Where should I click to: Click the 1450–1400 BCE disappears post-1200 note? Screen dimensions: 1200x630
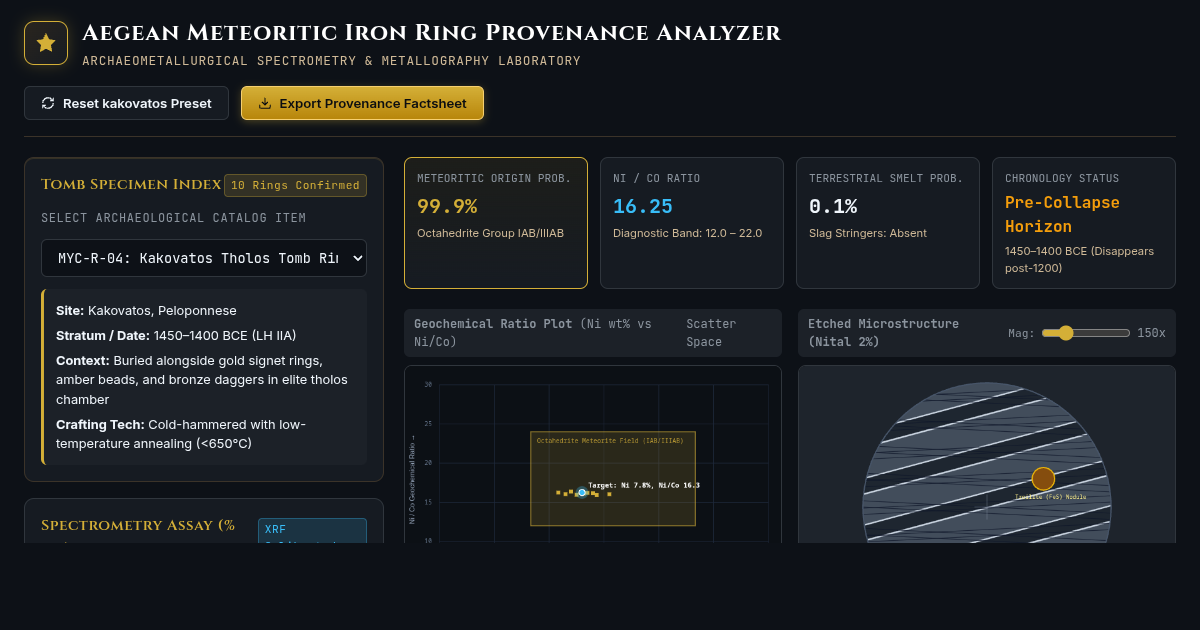pos(1079,259)
